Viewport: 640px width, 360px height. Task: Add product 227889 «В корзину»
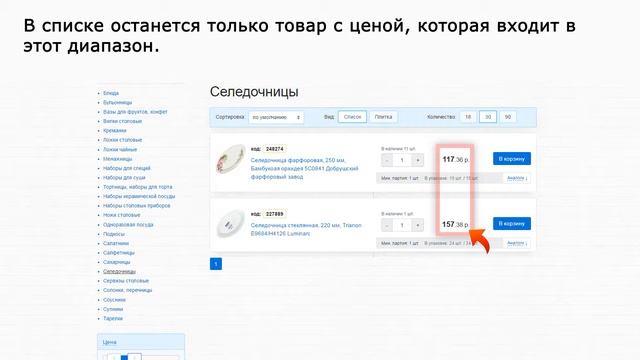click(512, 224)
